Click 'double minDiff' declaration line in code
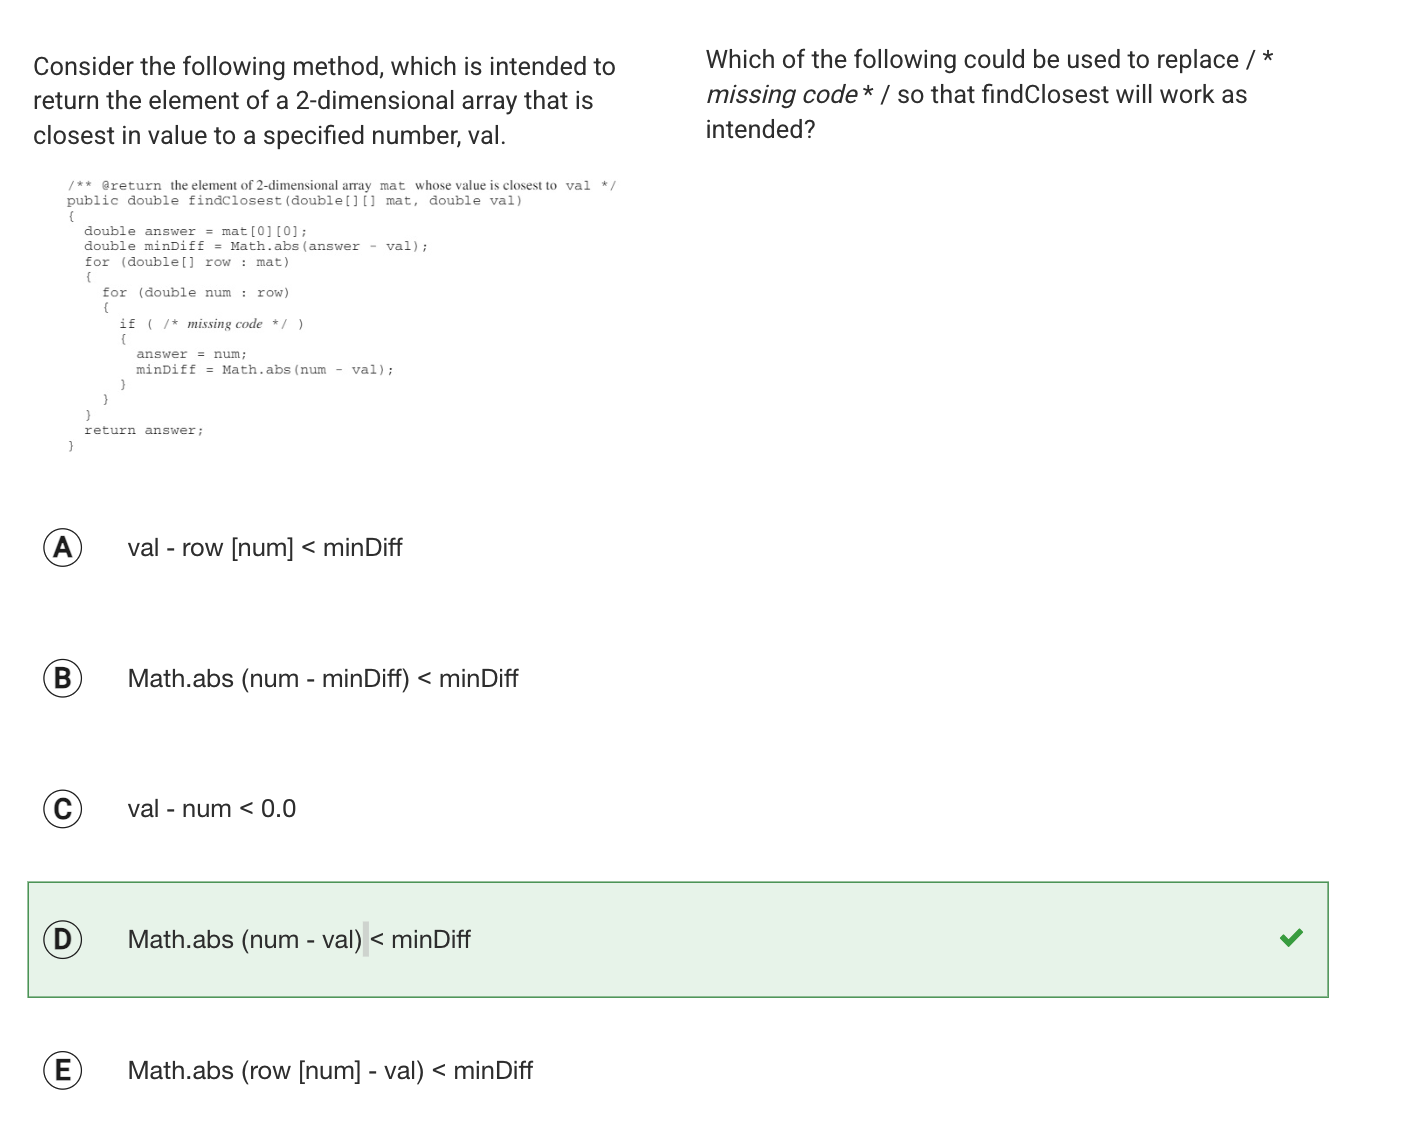1402x1124 pixels. coord(256,246)
